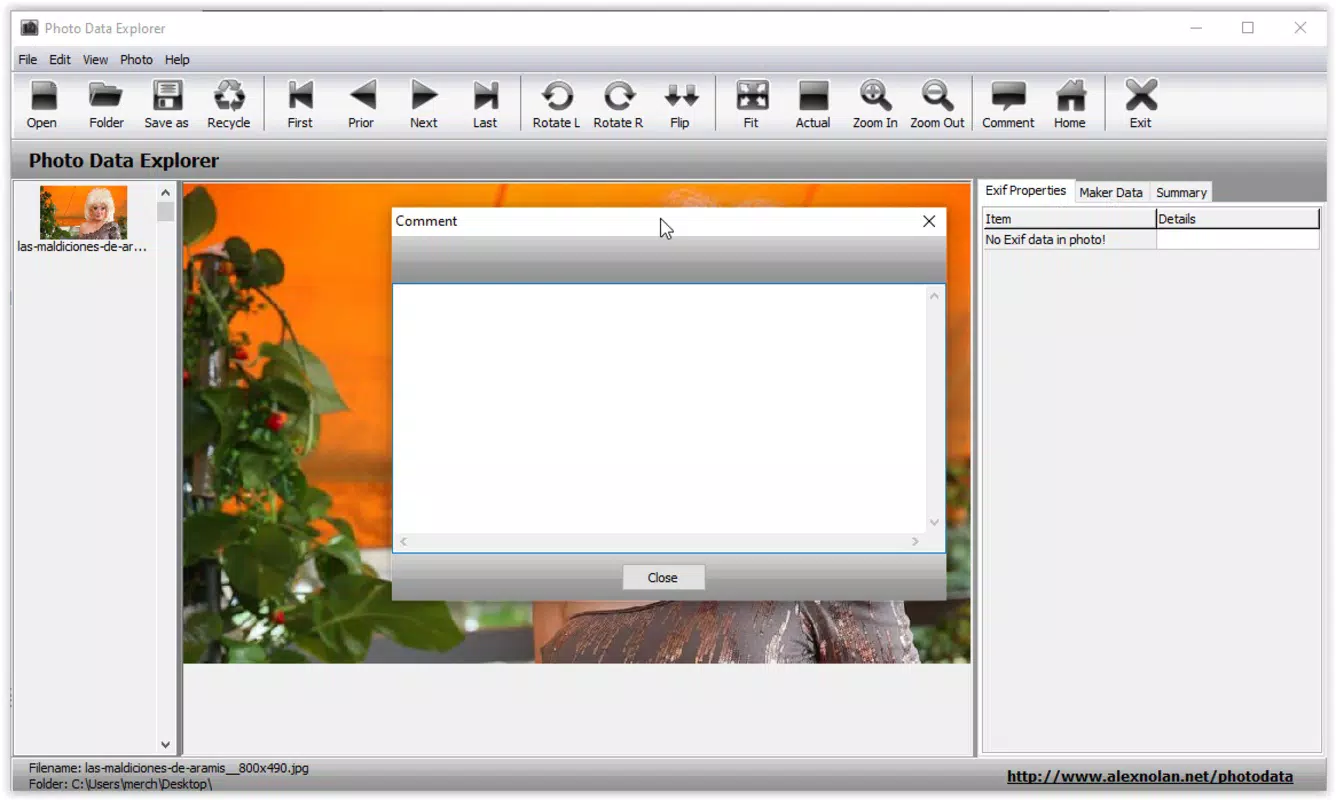Click the comment box scroll-right arrow
Viewport: 1336px width, 800px height.
pyautogui.click(x=915, y=542)
